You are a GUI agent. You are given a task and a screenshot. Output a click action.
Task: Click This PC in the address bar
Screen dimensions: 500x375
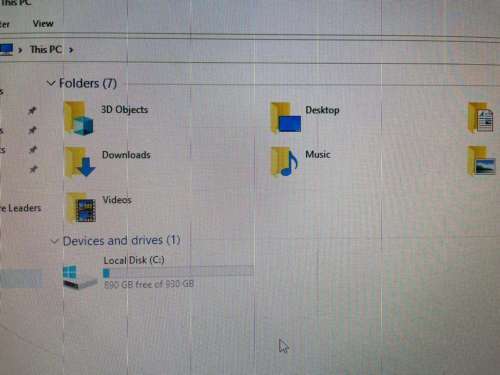(46, 50)
